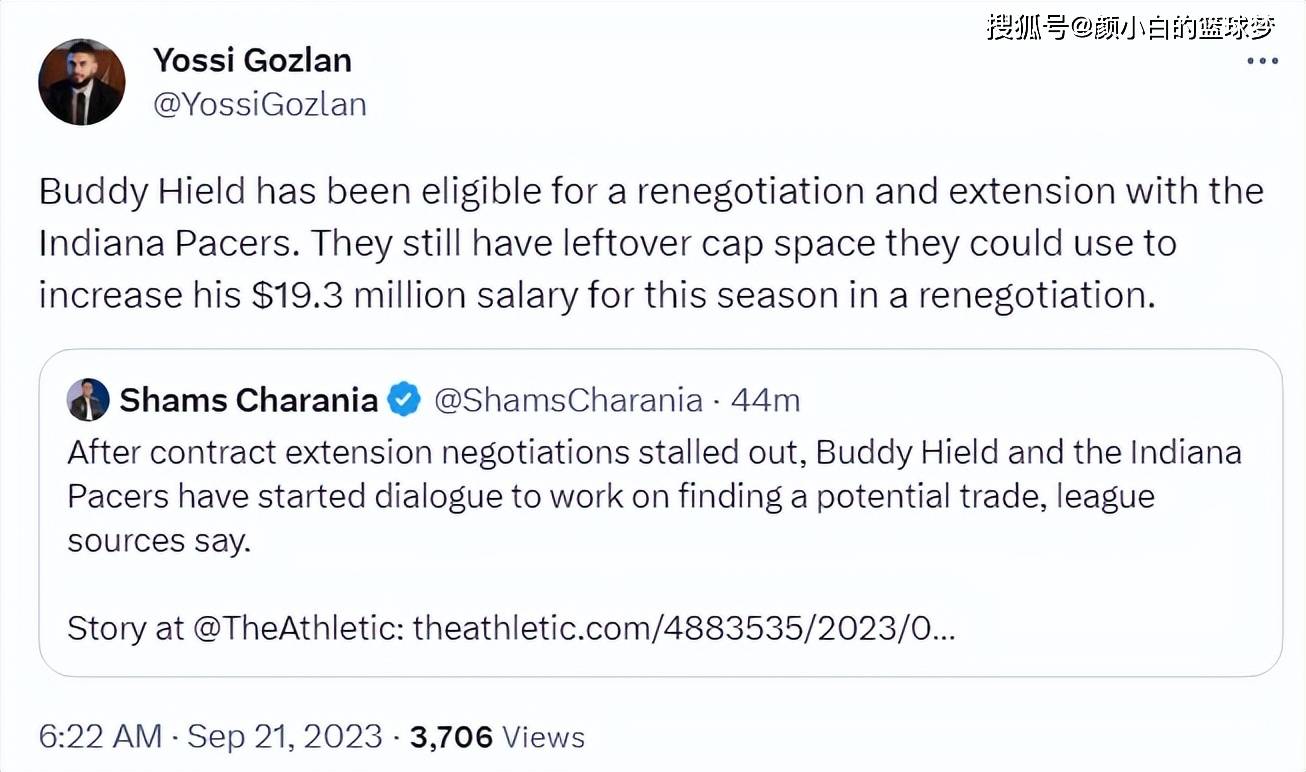Click the 3,706 Views count

497,737
